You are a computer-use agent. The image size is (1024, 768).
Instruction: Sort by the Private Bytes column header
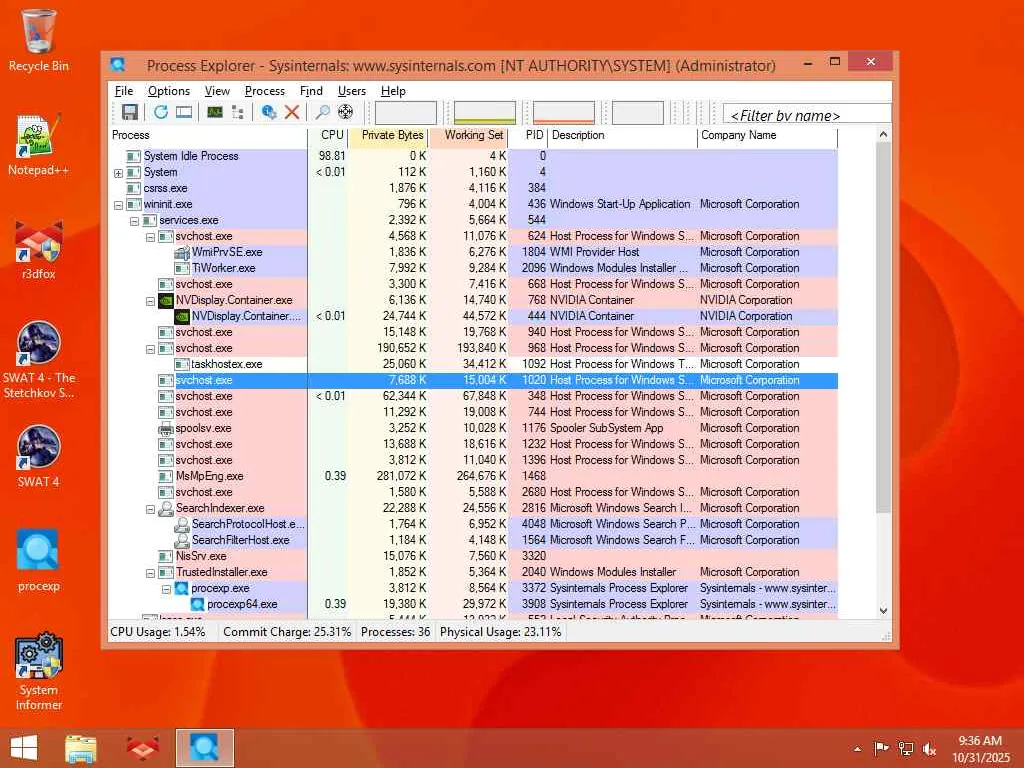tap(388, 135)
